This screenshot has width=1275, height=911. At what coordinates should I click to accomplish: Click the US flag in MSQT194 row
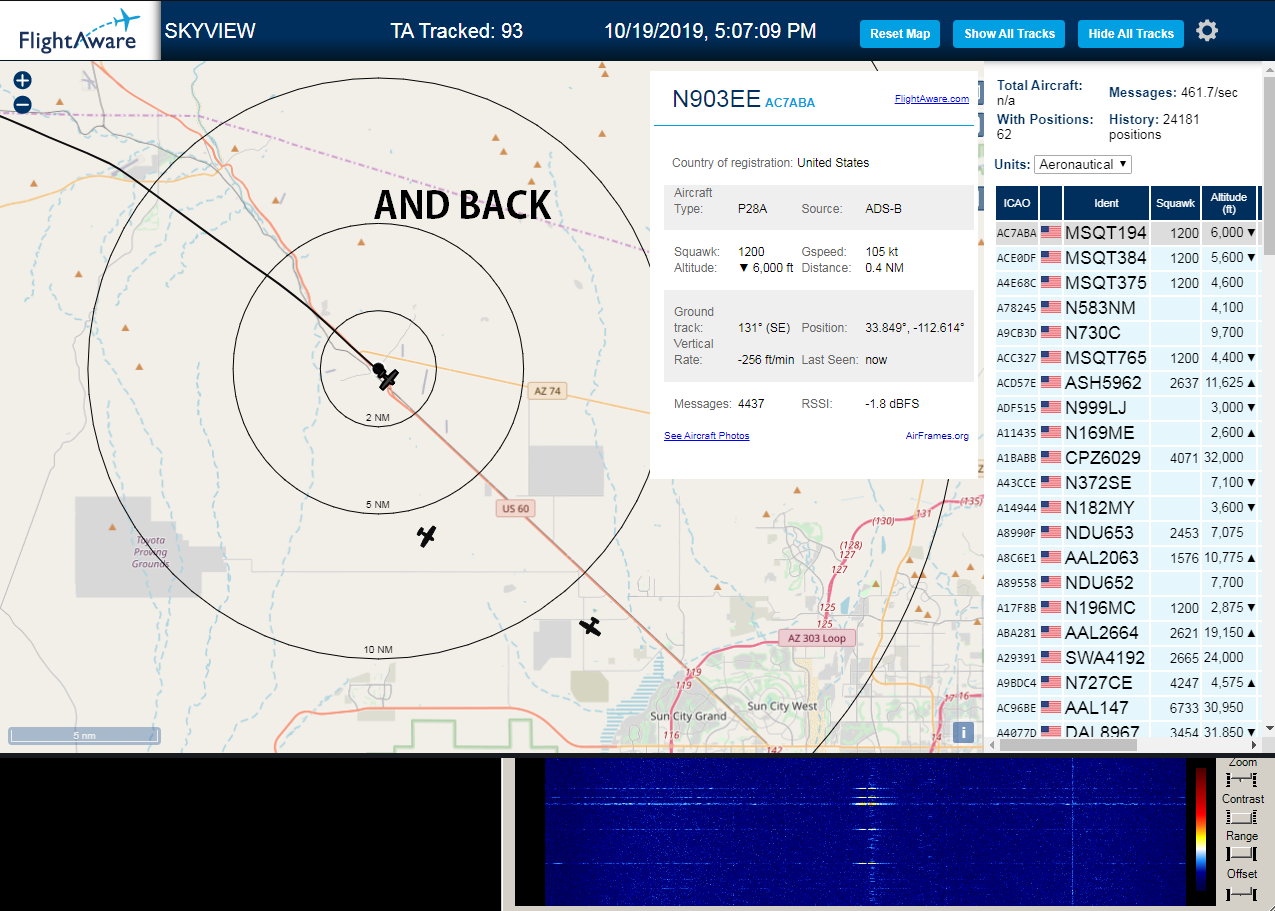(x=1051, y=232)
